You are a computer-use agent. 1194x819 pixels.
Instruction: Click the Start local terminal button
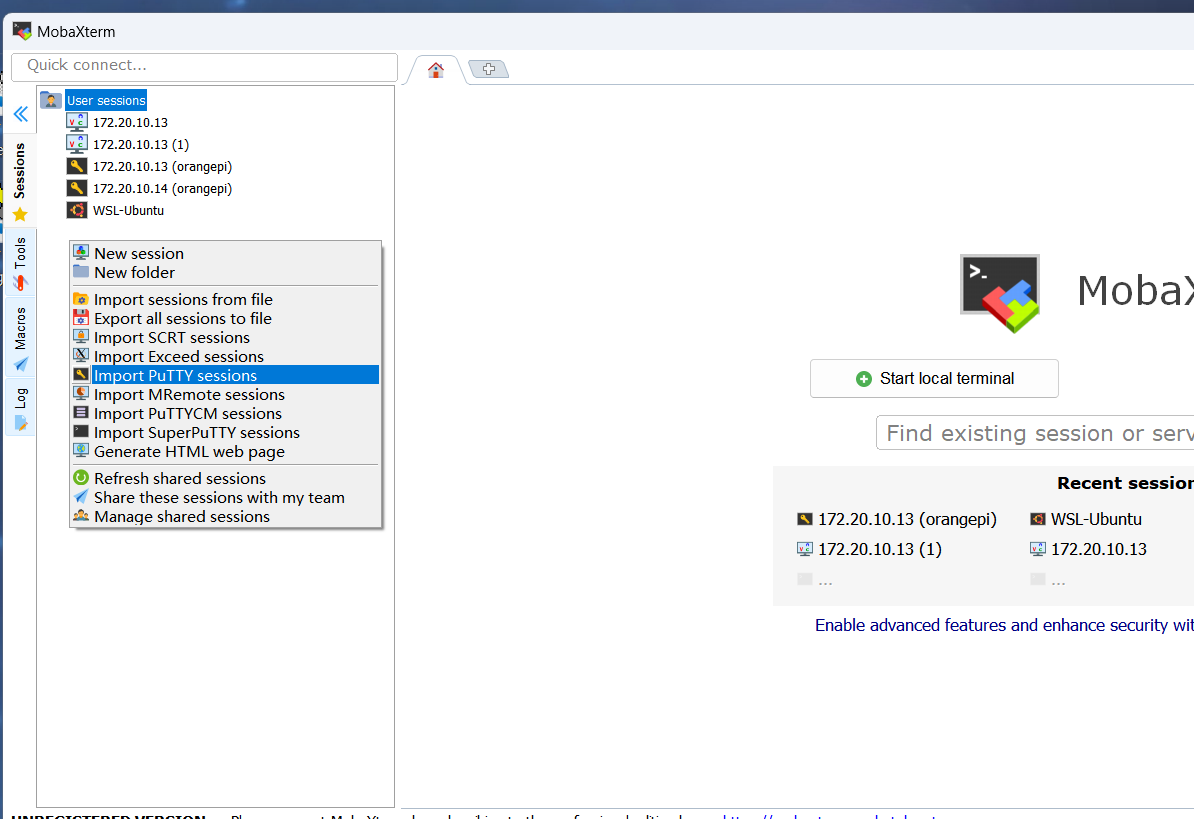[x=934, y=378]
